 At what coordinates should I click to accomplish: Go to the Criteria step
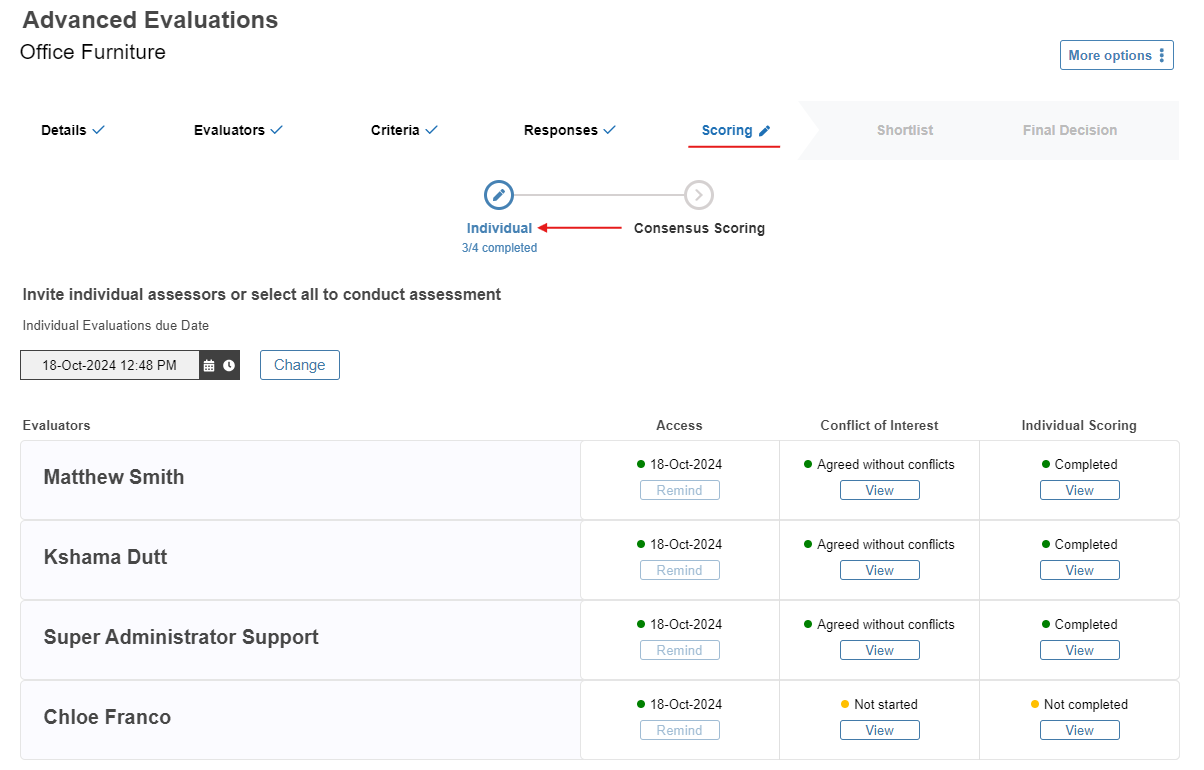[405, 130]
